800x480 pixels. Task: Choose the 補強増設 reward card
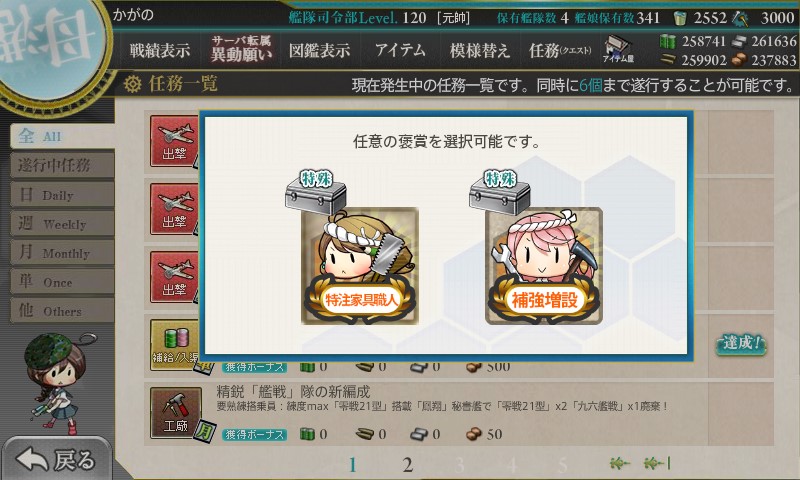pos(543,265)
